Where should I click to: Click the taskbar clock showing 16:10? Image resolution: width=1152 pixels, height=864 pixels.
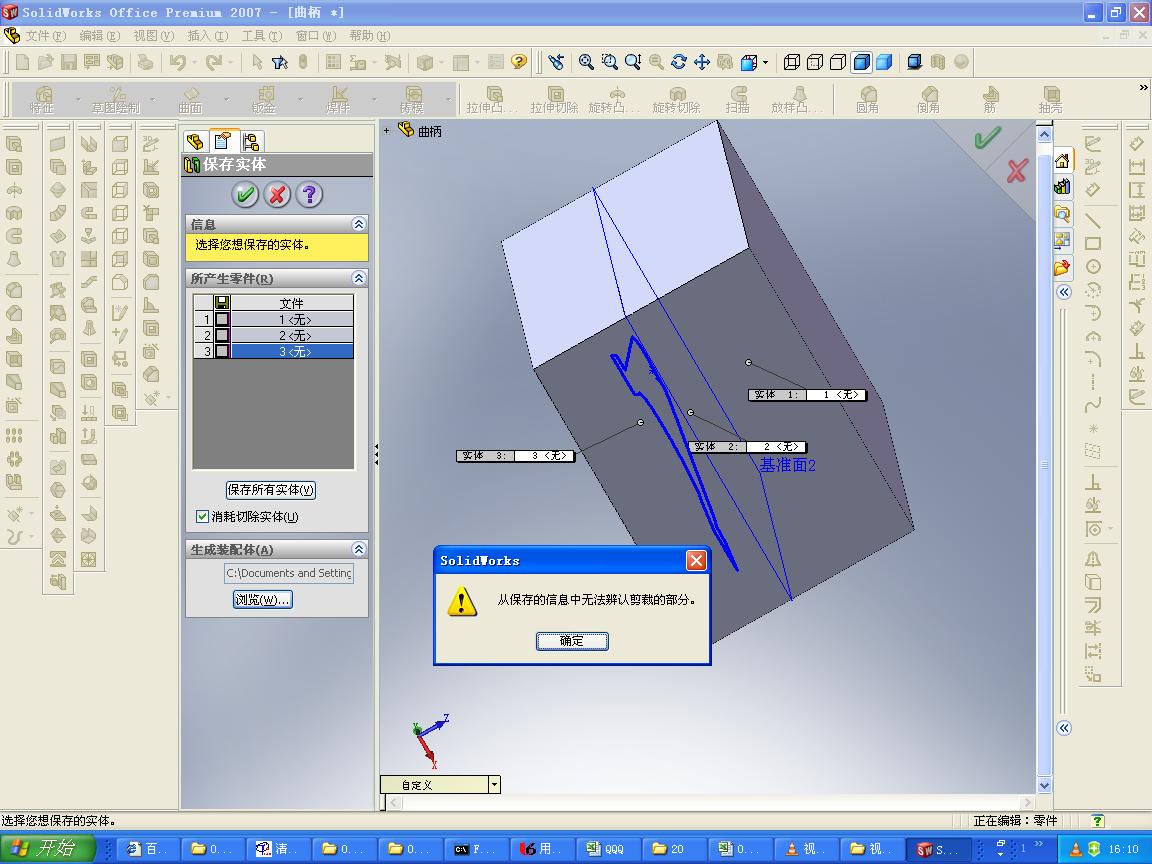tap(1123, 849)
